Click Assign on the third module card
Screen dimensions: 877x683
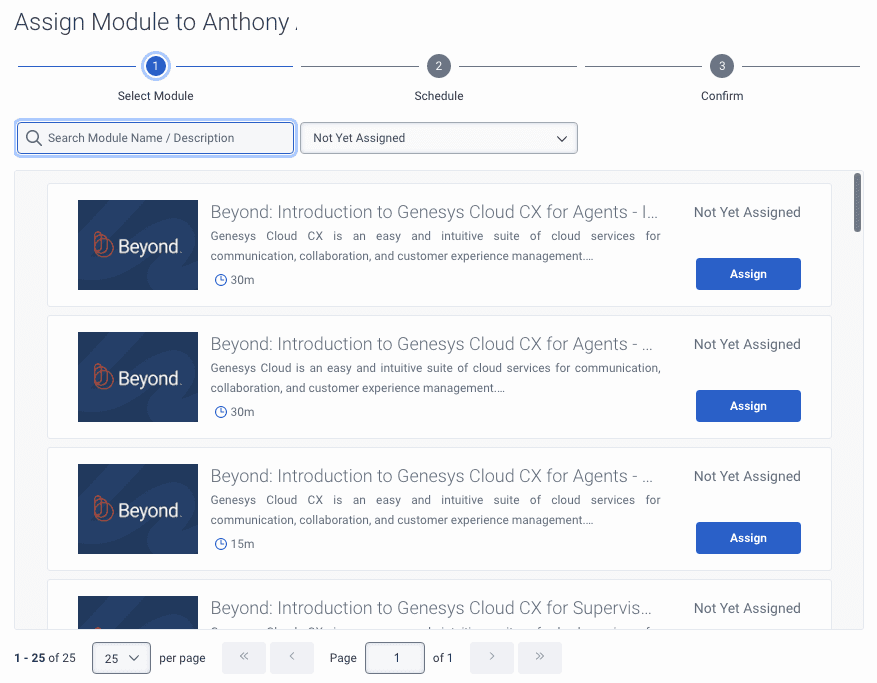pos(748,537)
